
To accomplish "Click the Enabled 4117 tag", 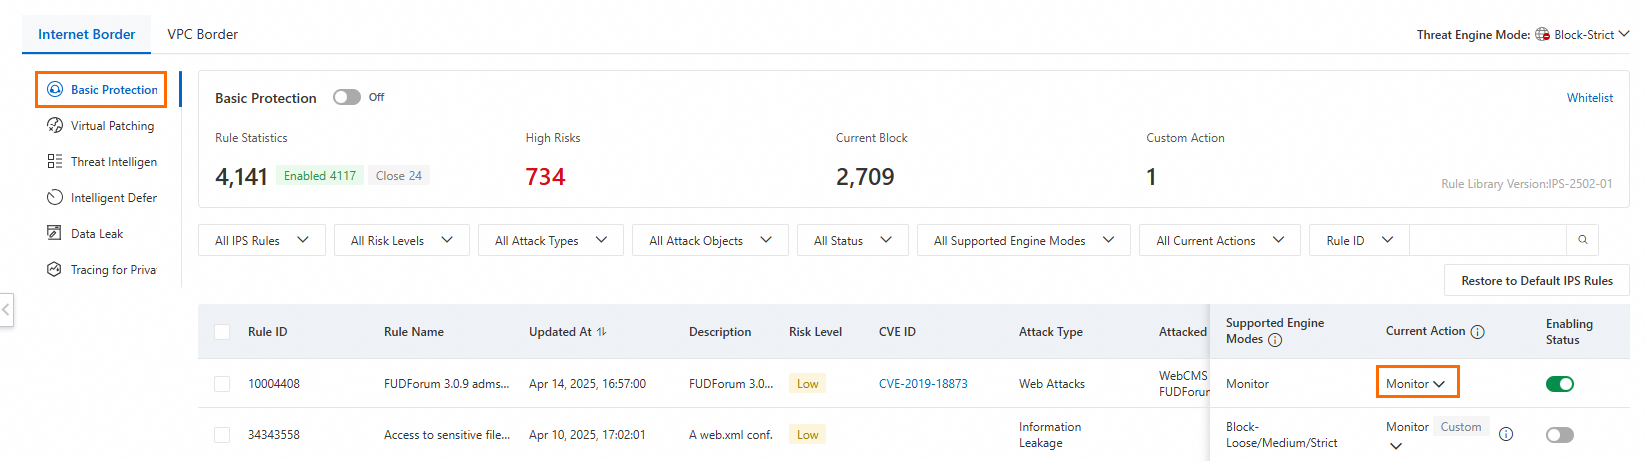I will (x=320, y=175).
